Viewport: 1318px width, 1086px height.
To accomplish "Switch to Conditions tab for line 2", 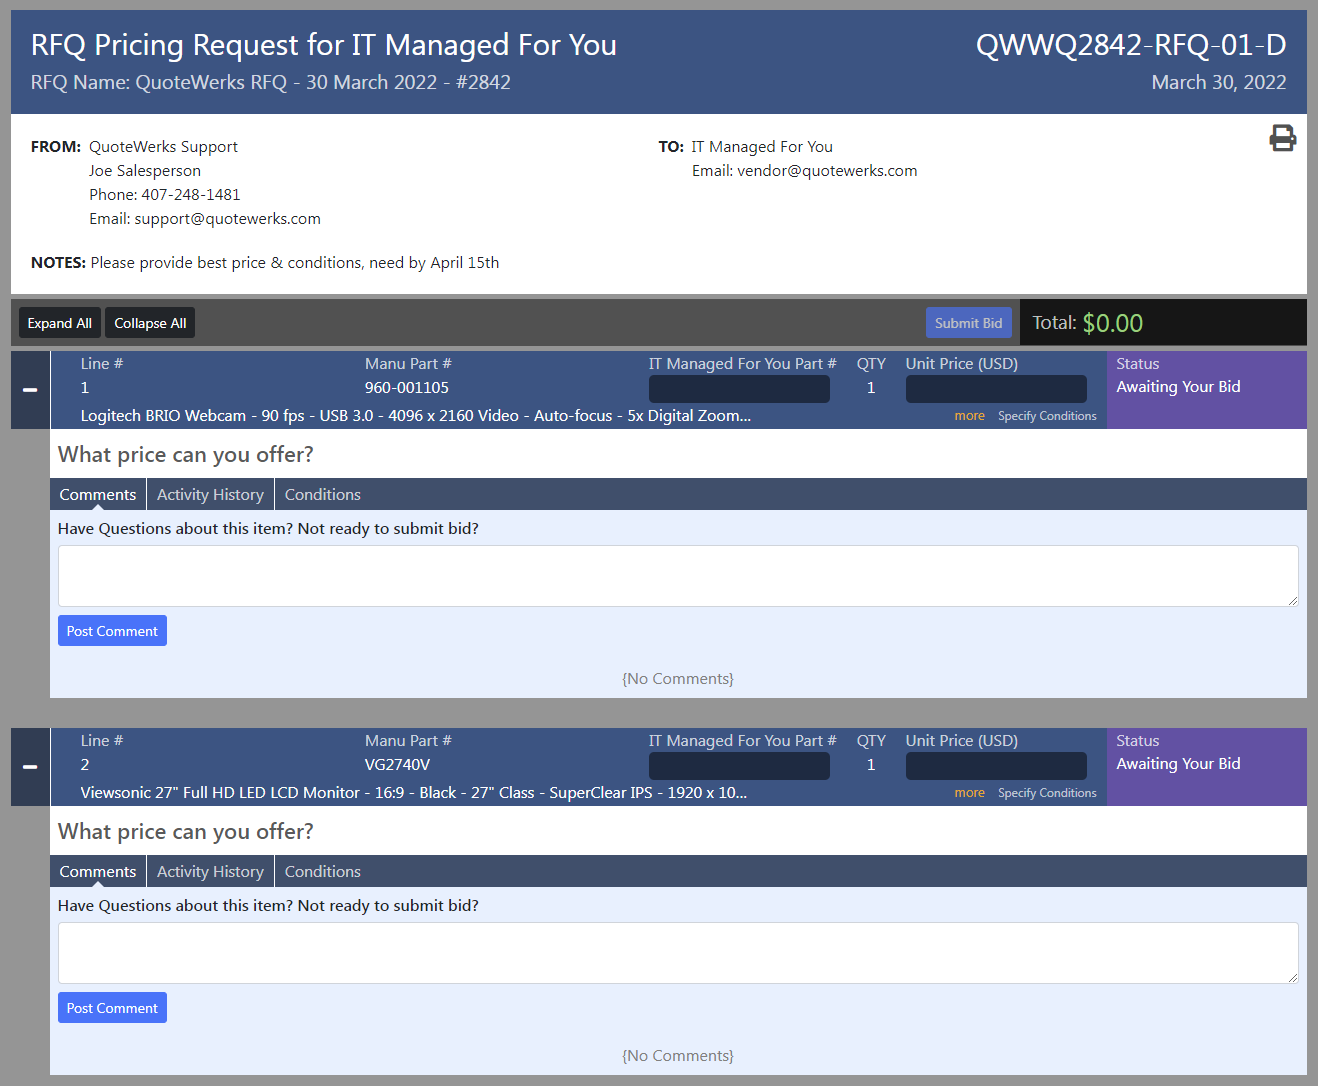I will (322, 872).
